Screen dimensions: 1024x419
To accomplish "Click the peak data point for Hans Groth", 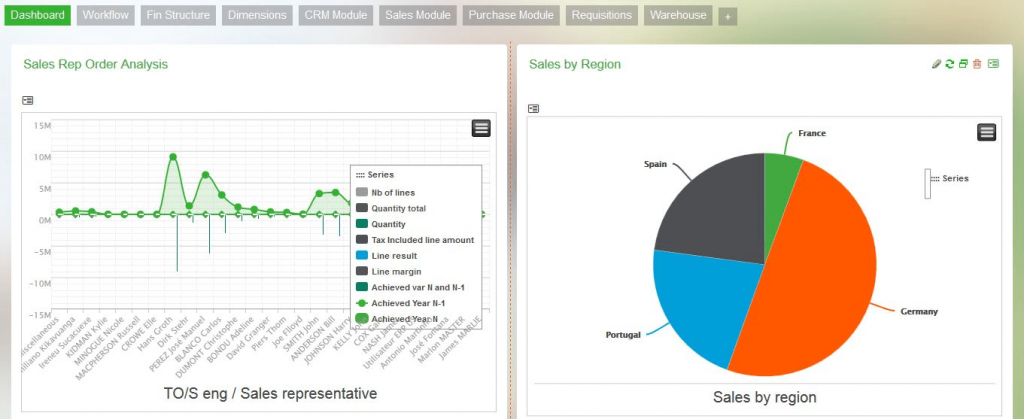I will point(173,157).
